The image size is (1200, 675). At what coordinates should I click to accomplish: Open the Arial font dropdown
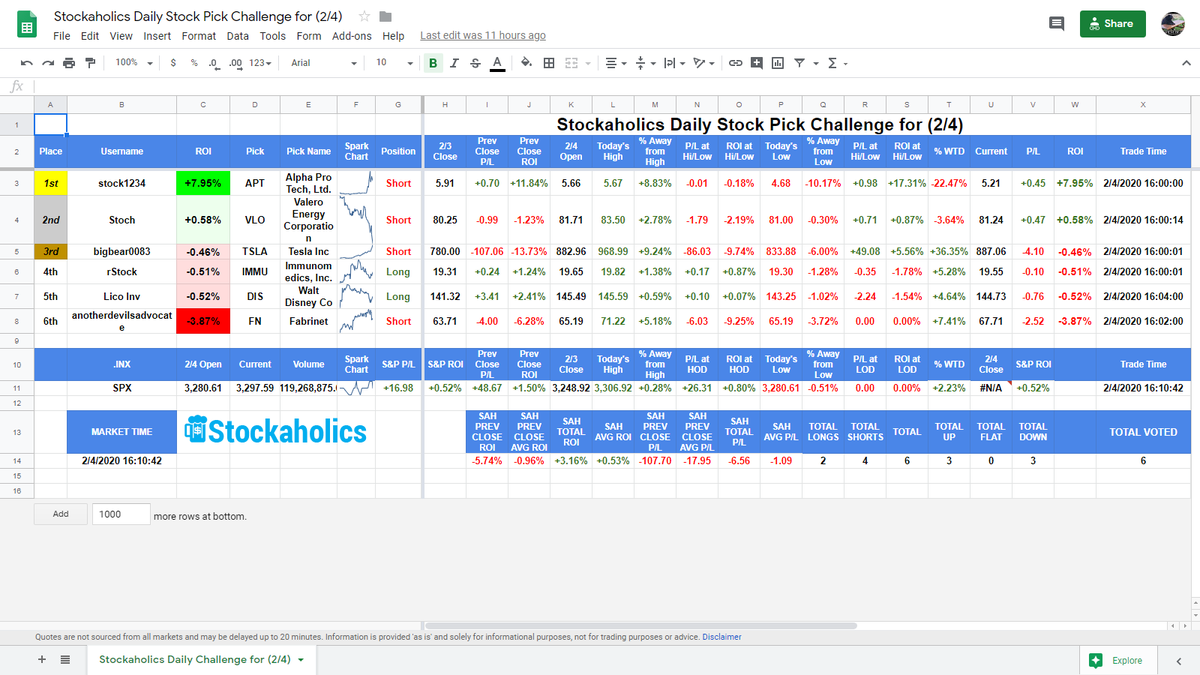[x=324, y=63]
